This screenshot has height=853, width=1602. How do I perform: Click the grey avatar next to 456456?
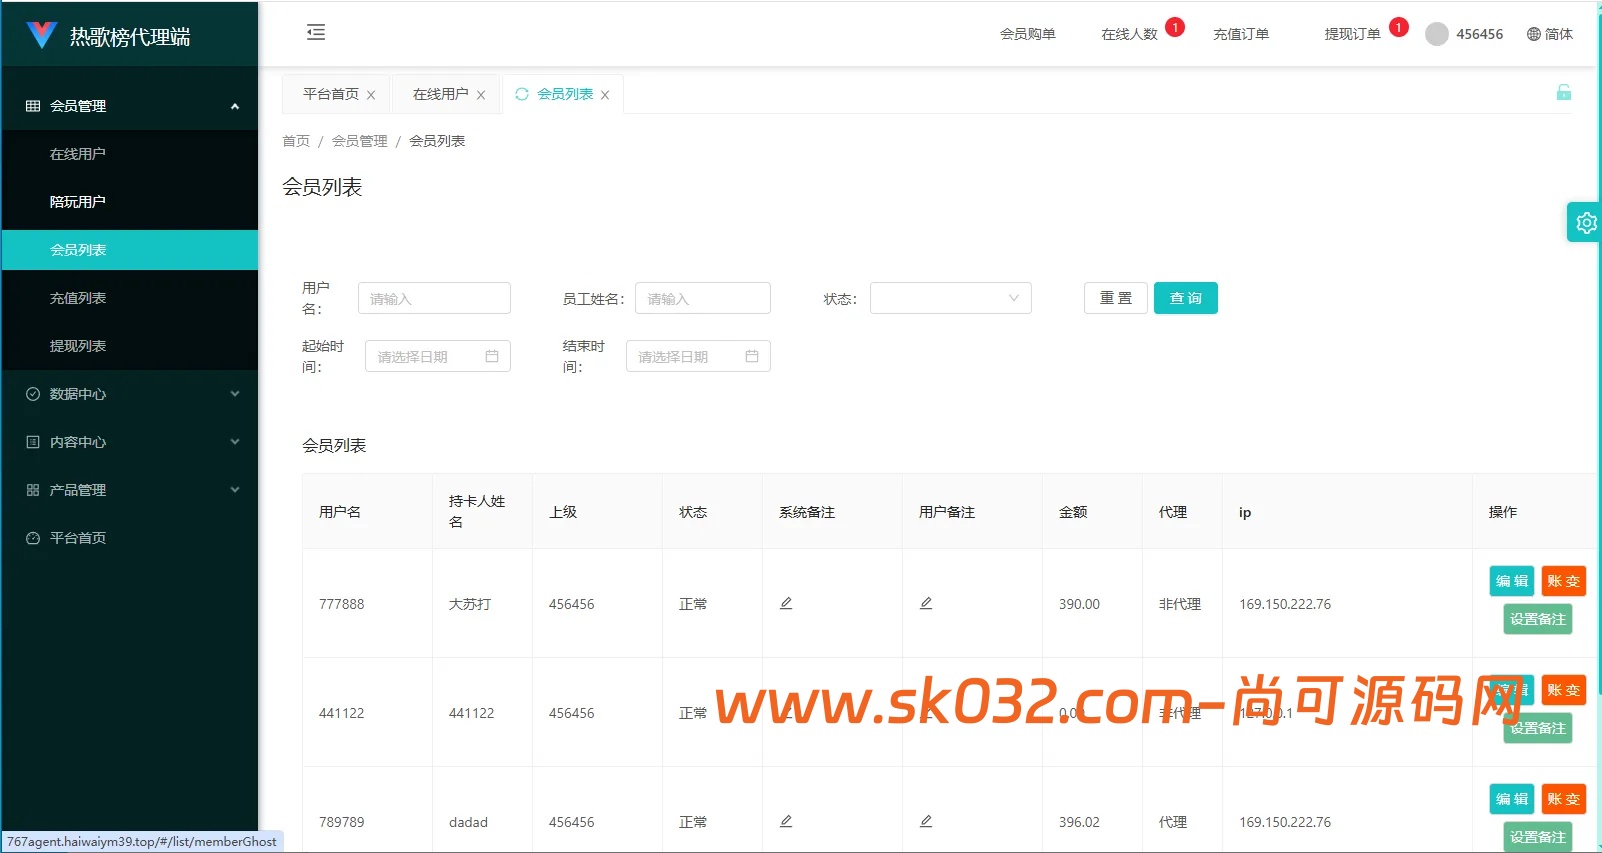[x=1437, y=34]
